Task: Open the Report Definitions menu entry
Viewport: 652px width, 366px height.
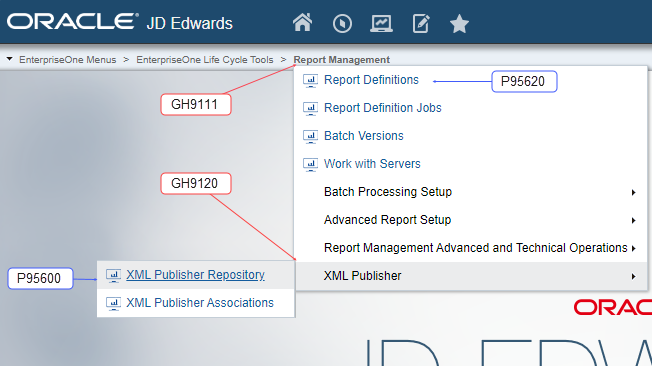Action: click(371, 79)
